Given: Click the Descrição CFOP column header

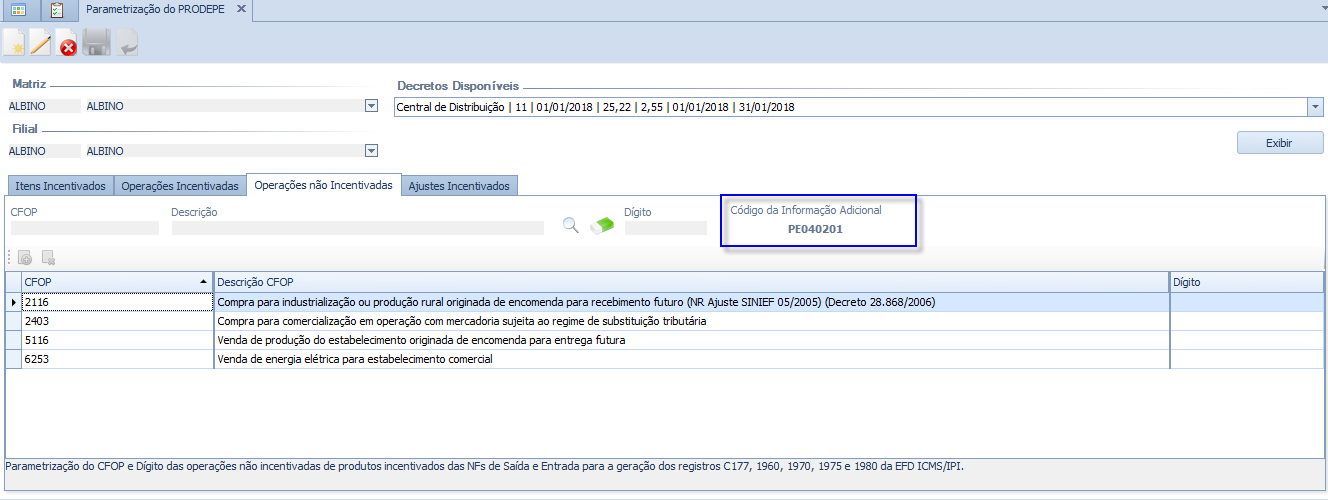Looking at the screenshot, I should 691,282.
